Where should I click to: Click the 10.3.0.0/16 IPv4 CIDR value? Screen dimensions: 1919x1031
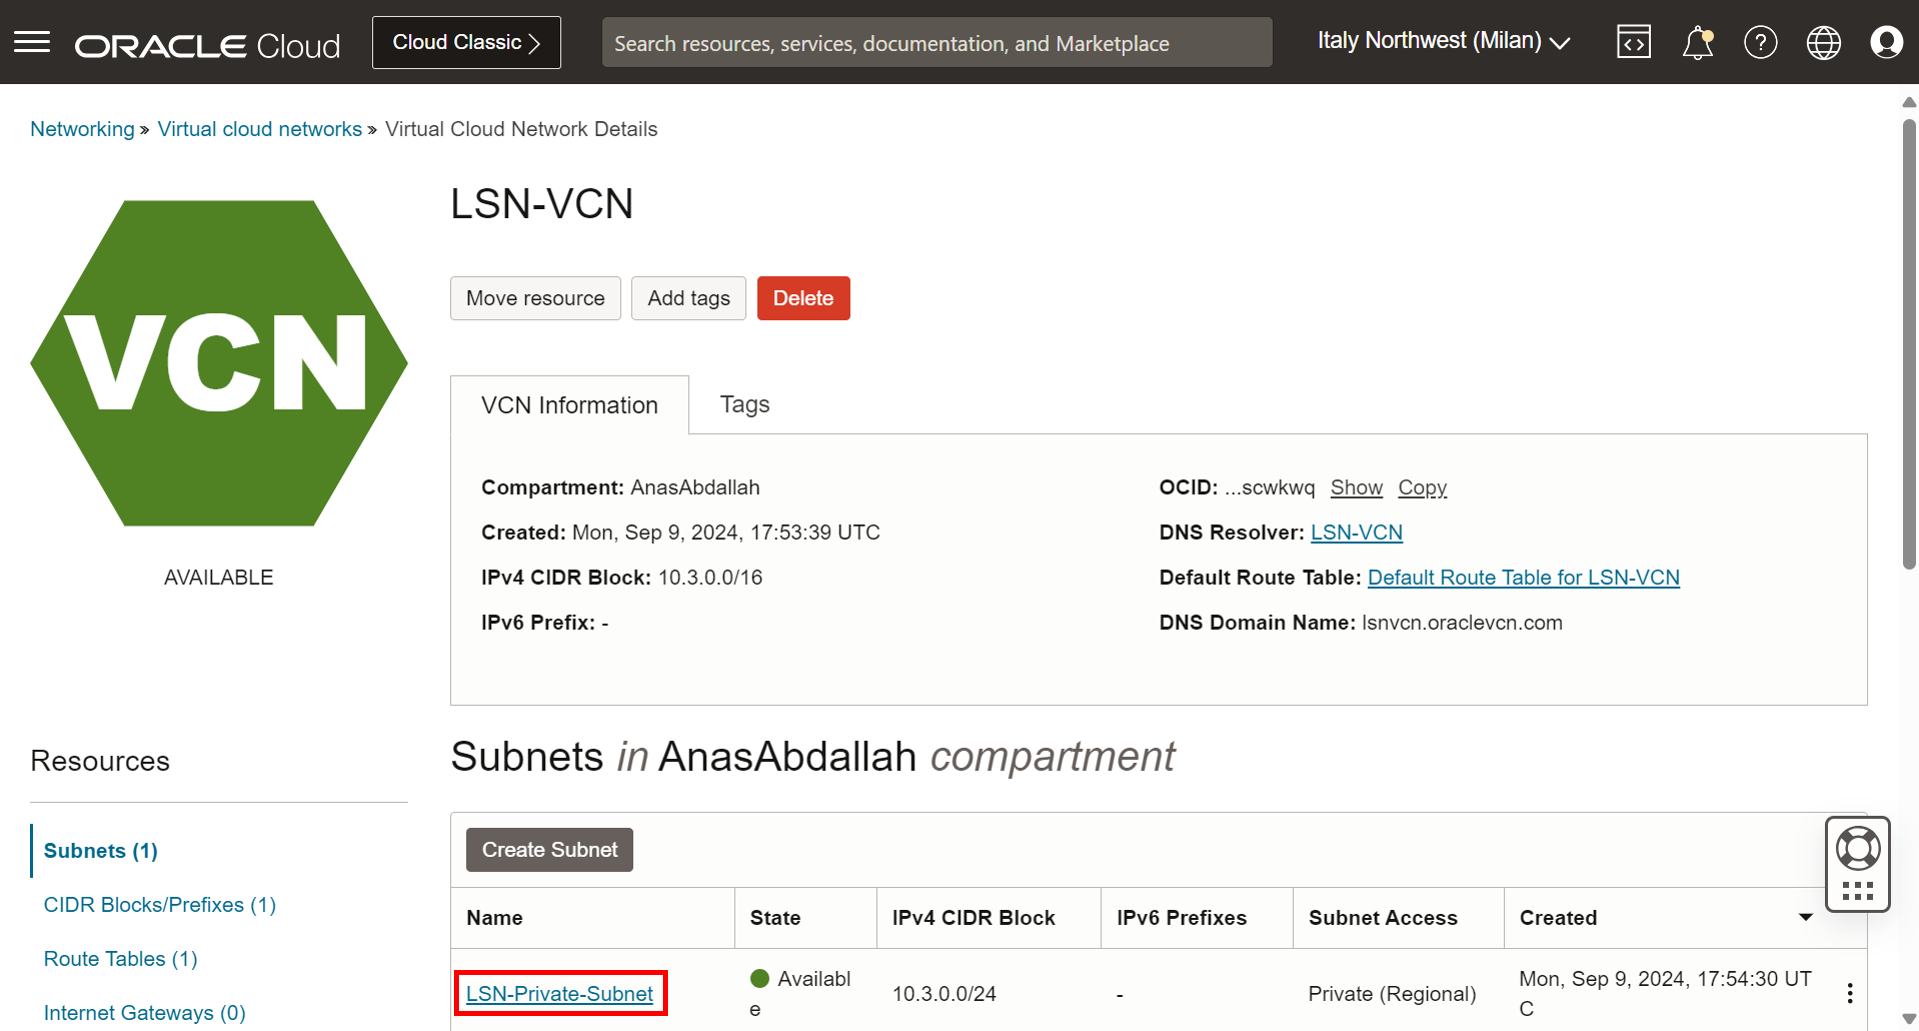[710, 578]
